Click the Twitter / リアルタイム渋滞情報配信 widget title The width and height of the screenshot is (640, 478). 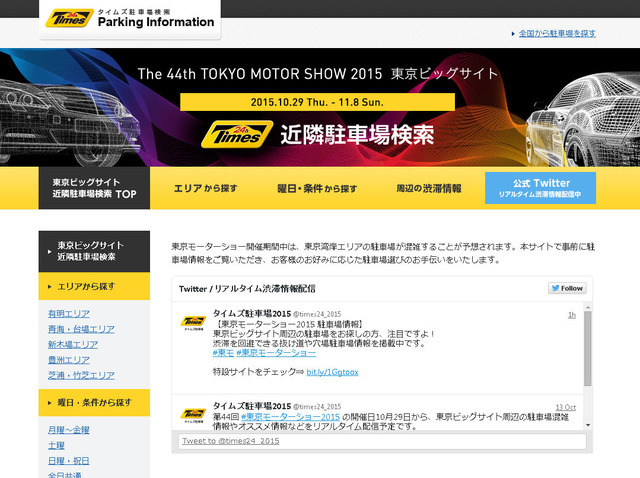(247, 289)
